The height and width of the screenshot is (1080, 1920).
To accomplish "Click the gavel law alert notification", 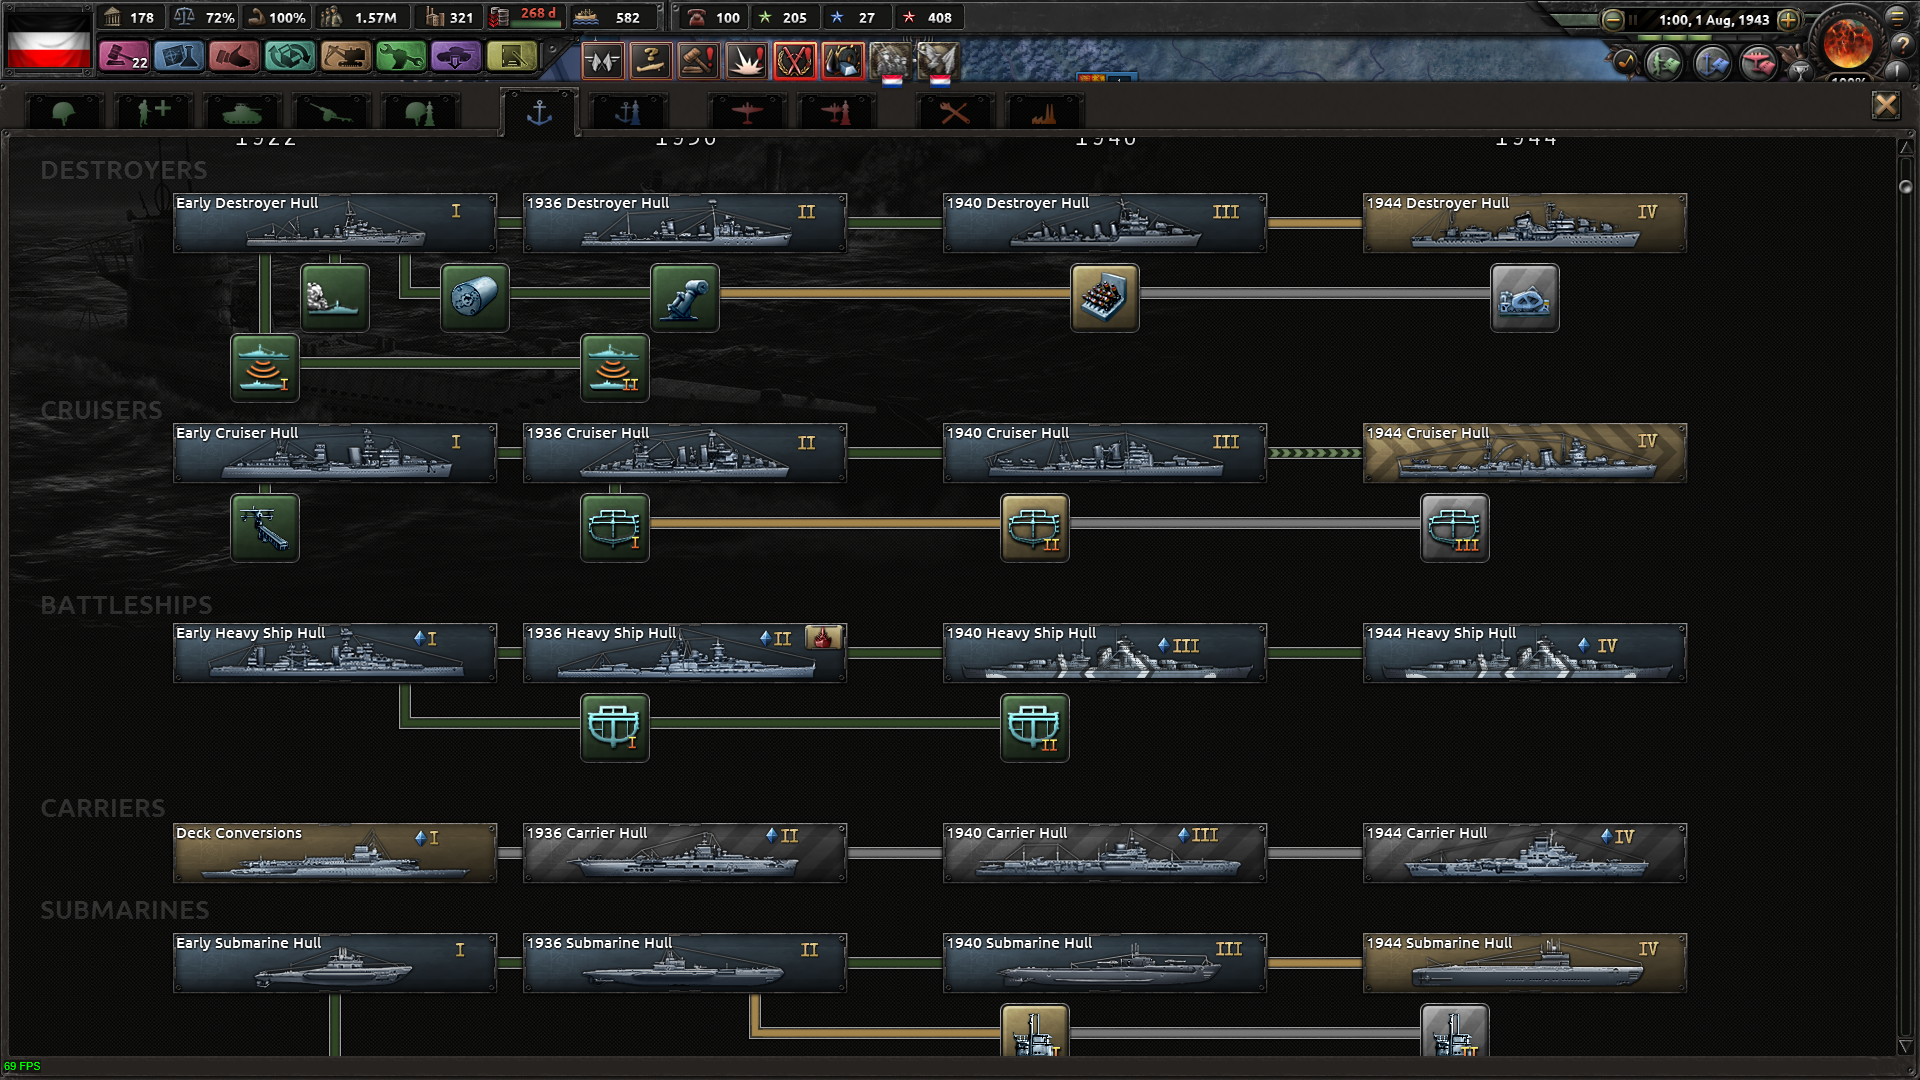I will [x=698, y=60].
